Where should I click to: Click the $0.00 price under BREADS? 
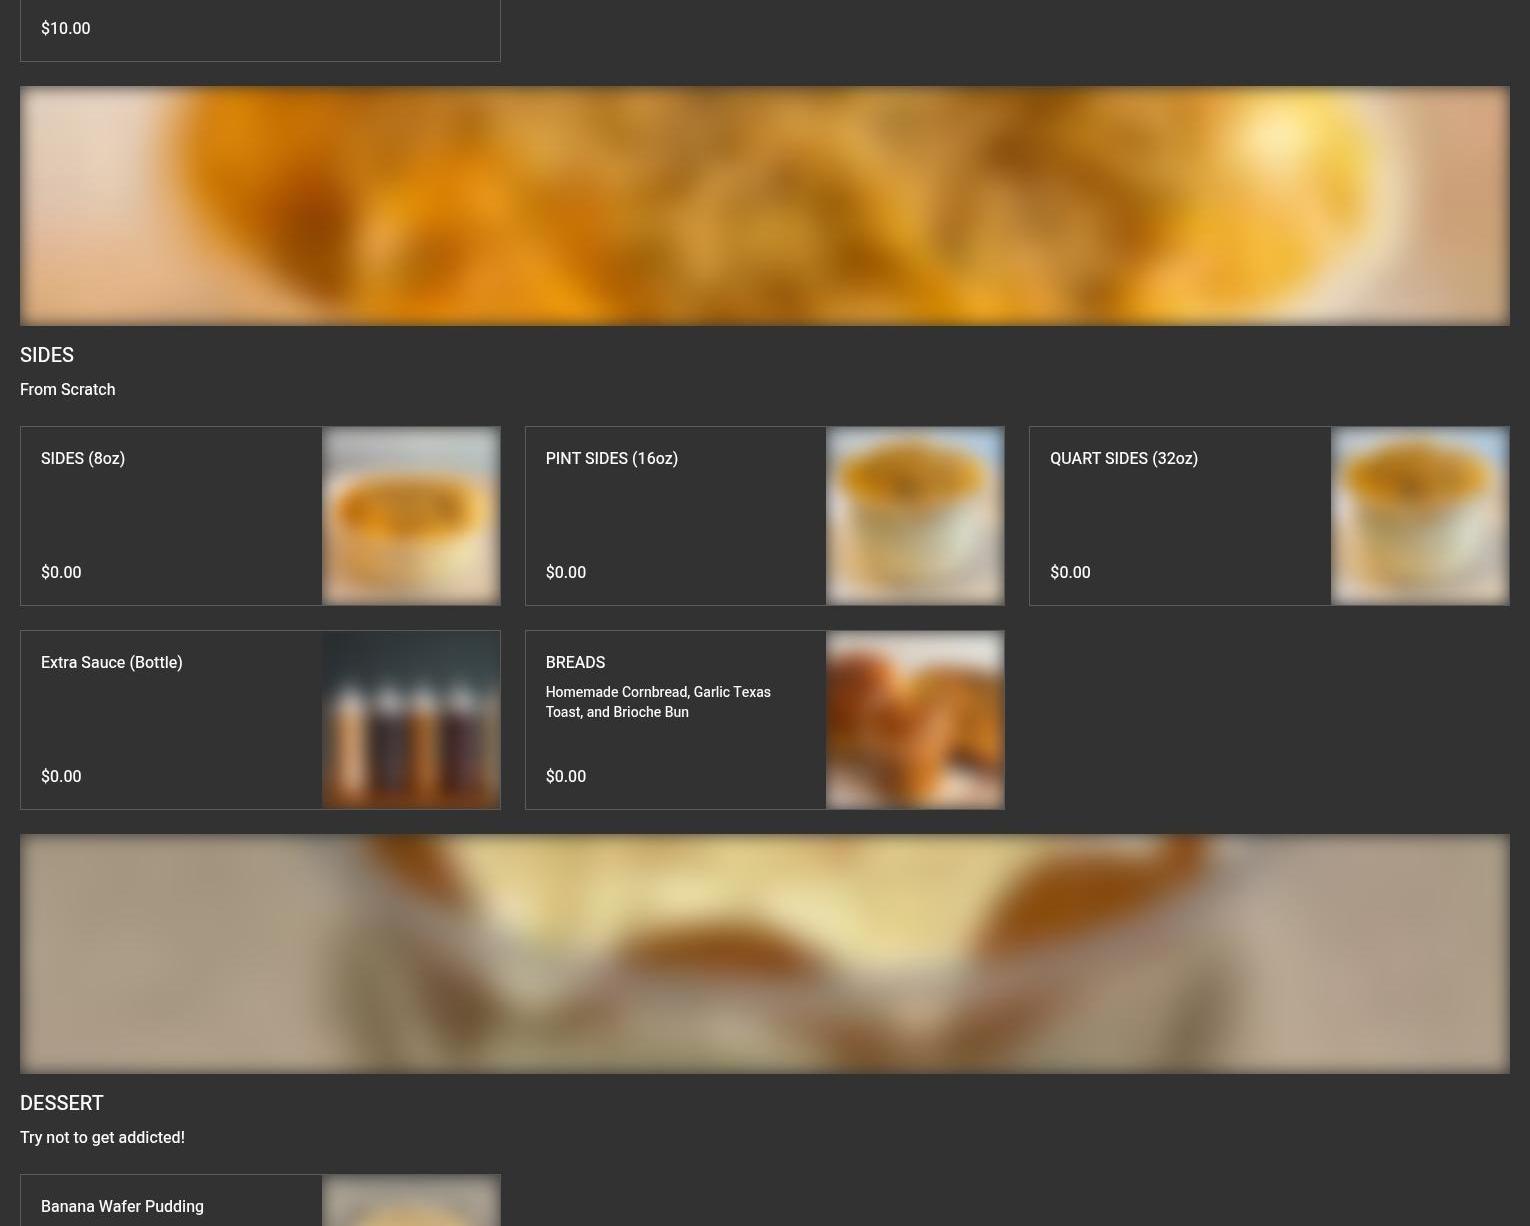click(566, 777)
